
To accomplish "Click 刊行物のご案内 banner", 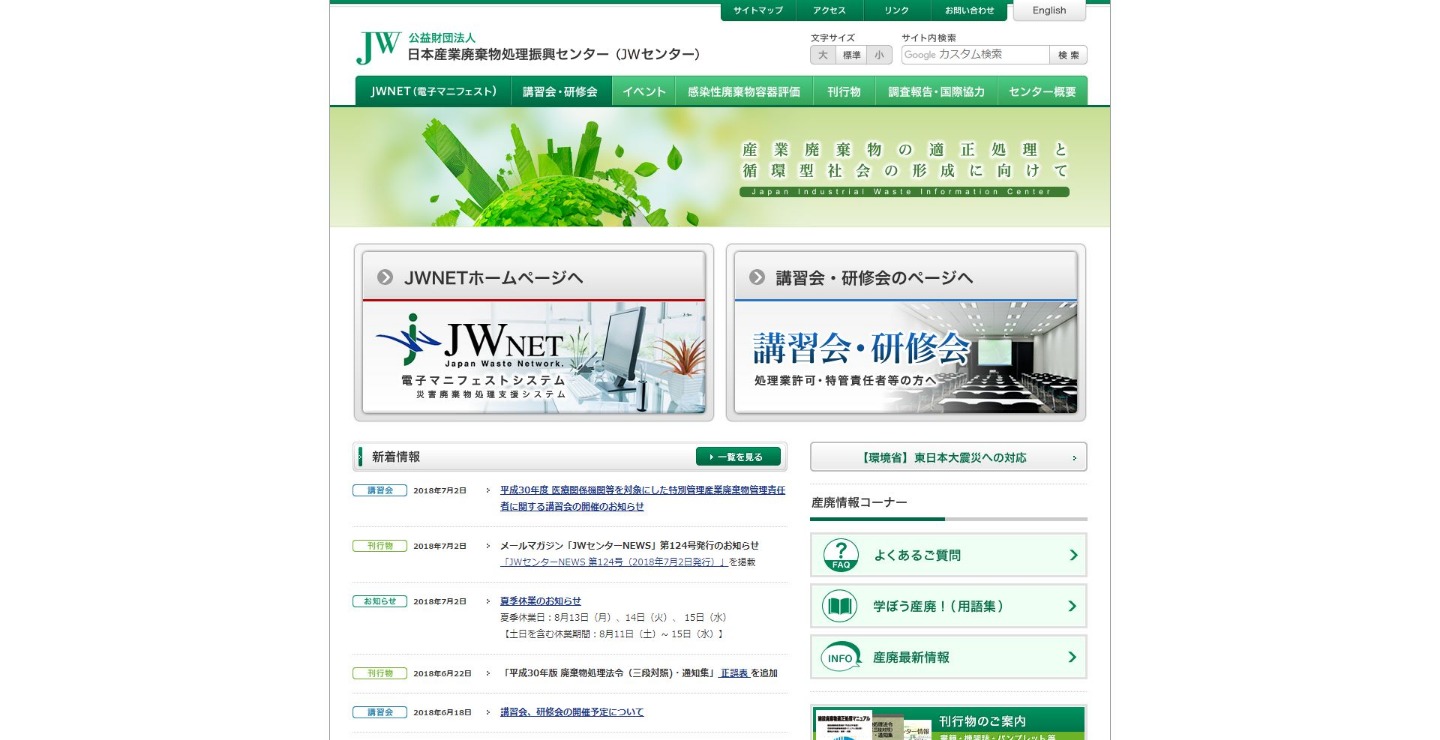I will [x=948, y=723].
